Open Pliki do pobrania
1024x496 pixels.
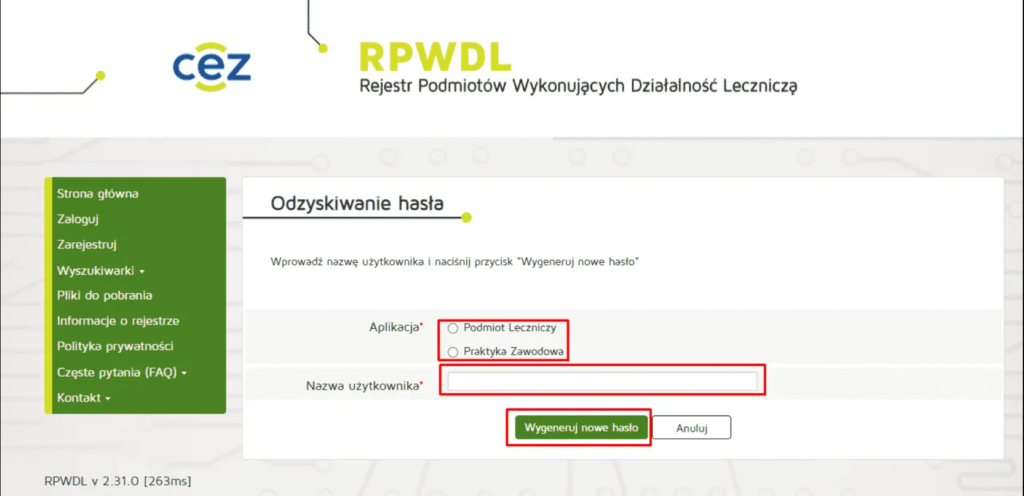(105, 295)
